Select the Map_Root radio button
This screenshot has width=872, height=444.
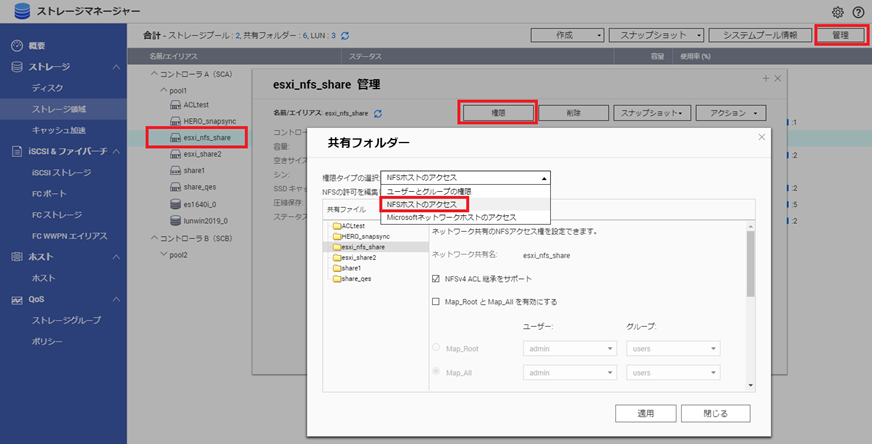click(x=435, y=348)
